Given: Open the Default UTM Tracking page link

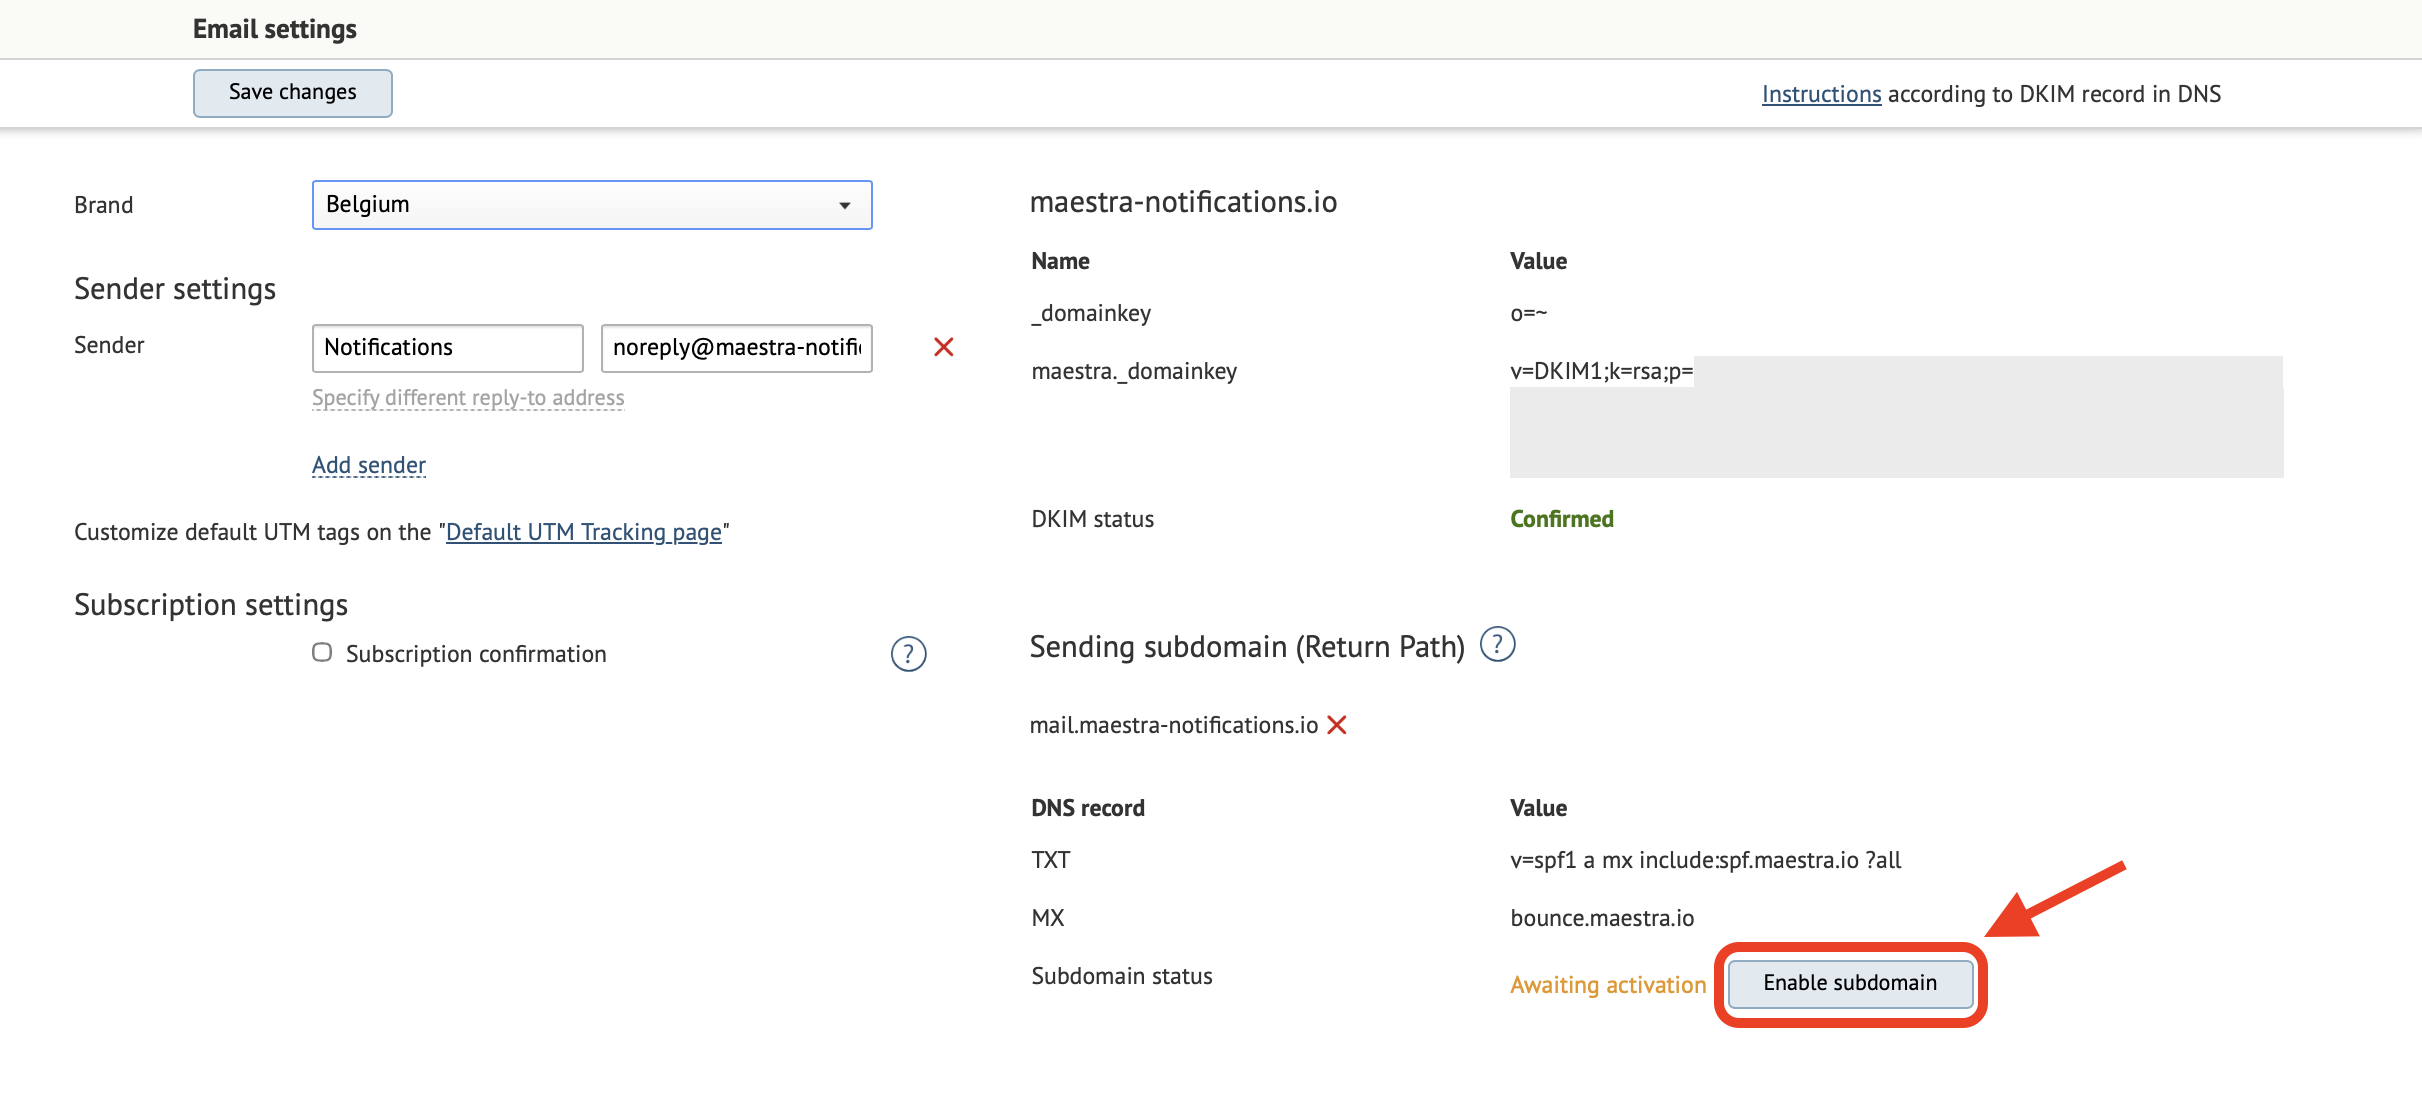Looking at the screenshot, I should [x=584, y=532].
